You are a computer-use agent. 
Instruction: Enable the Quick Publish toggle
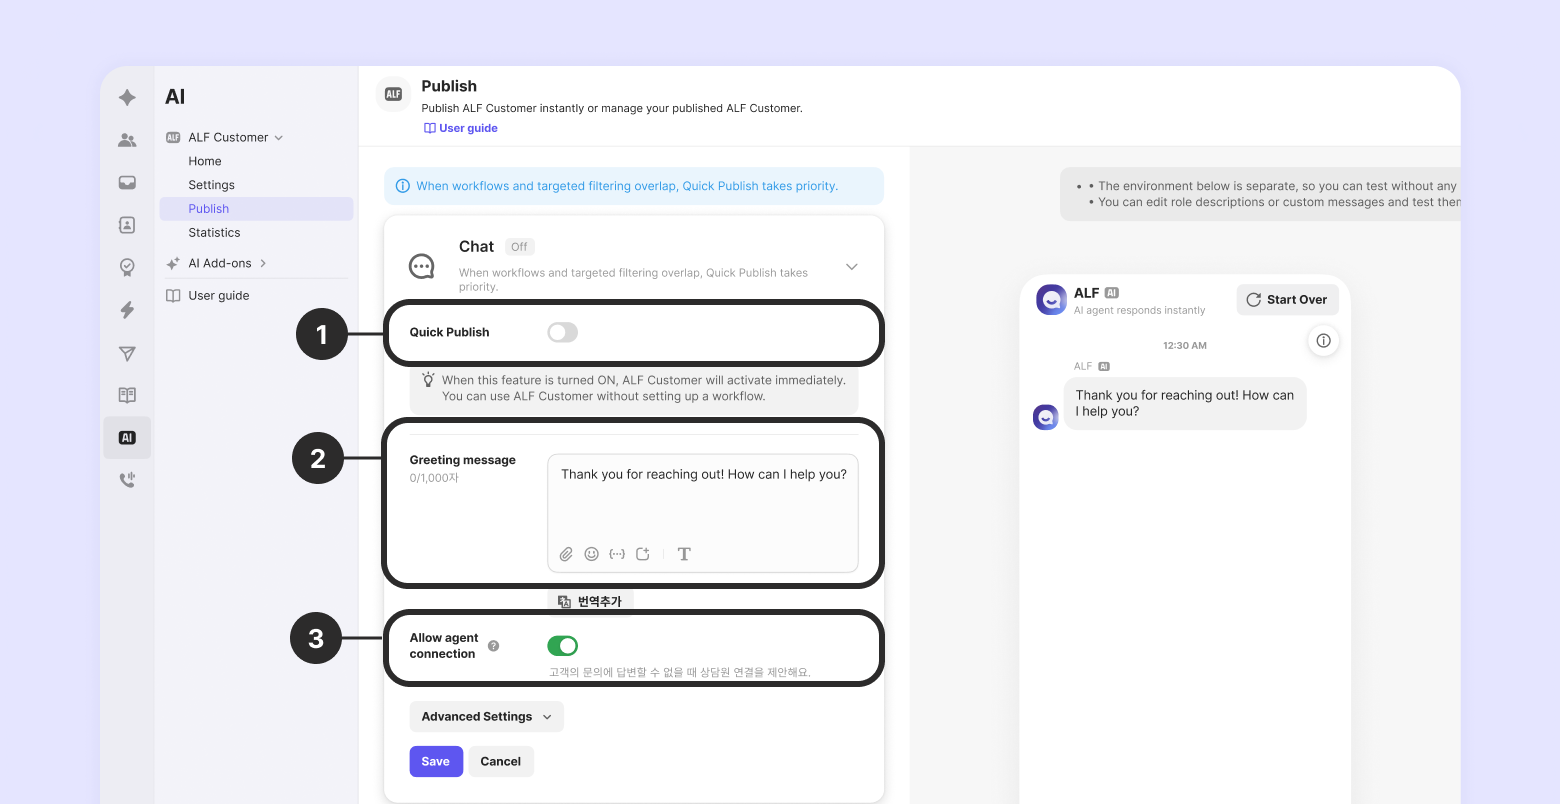pyautogui.click(x=562, y=332)
